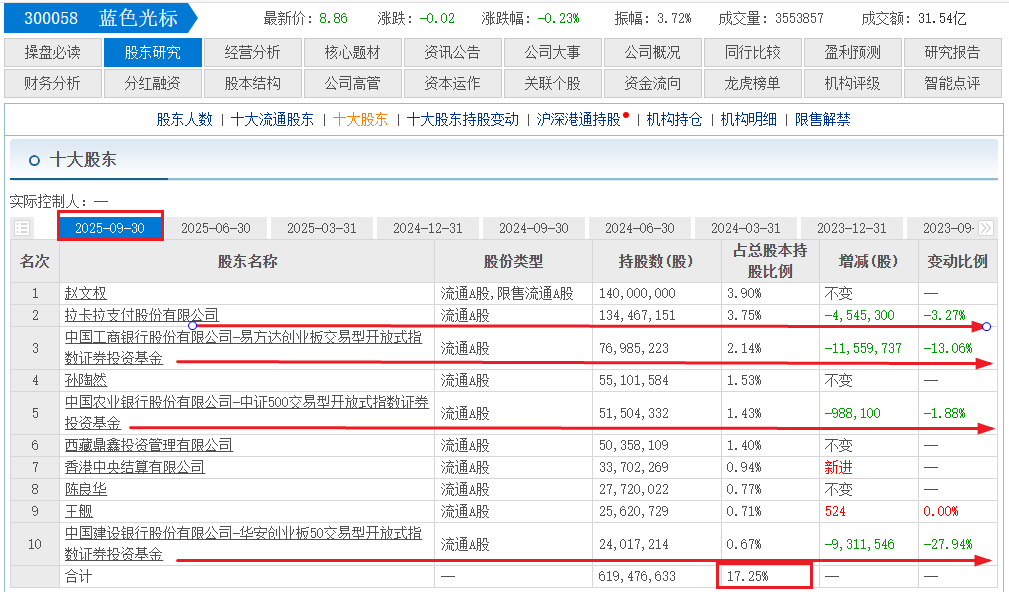Go to 十大股东 section link
The width and height of the screenshot is (1009, 592).
coord(360,119)
